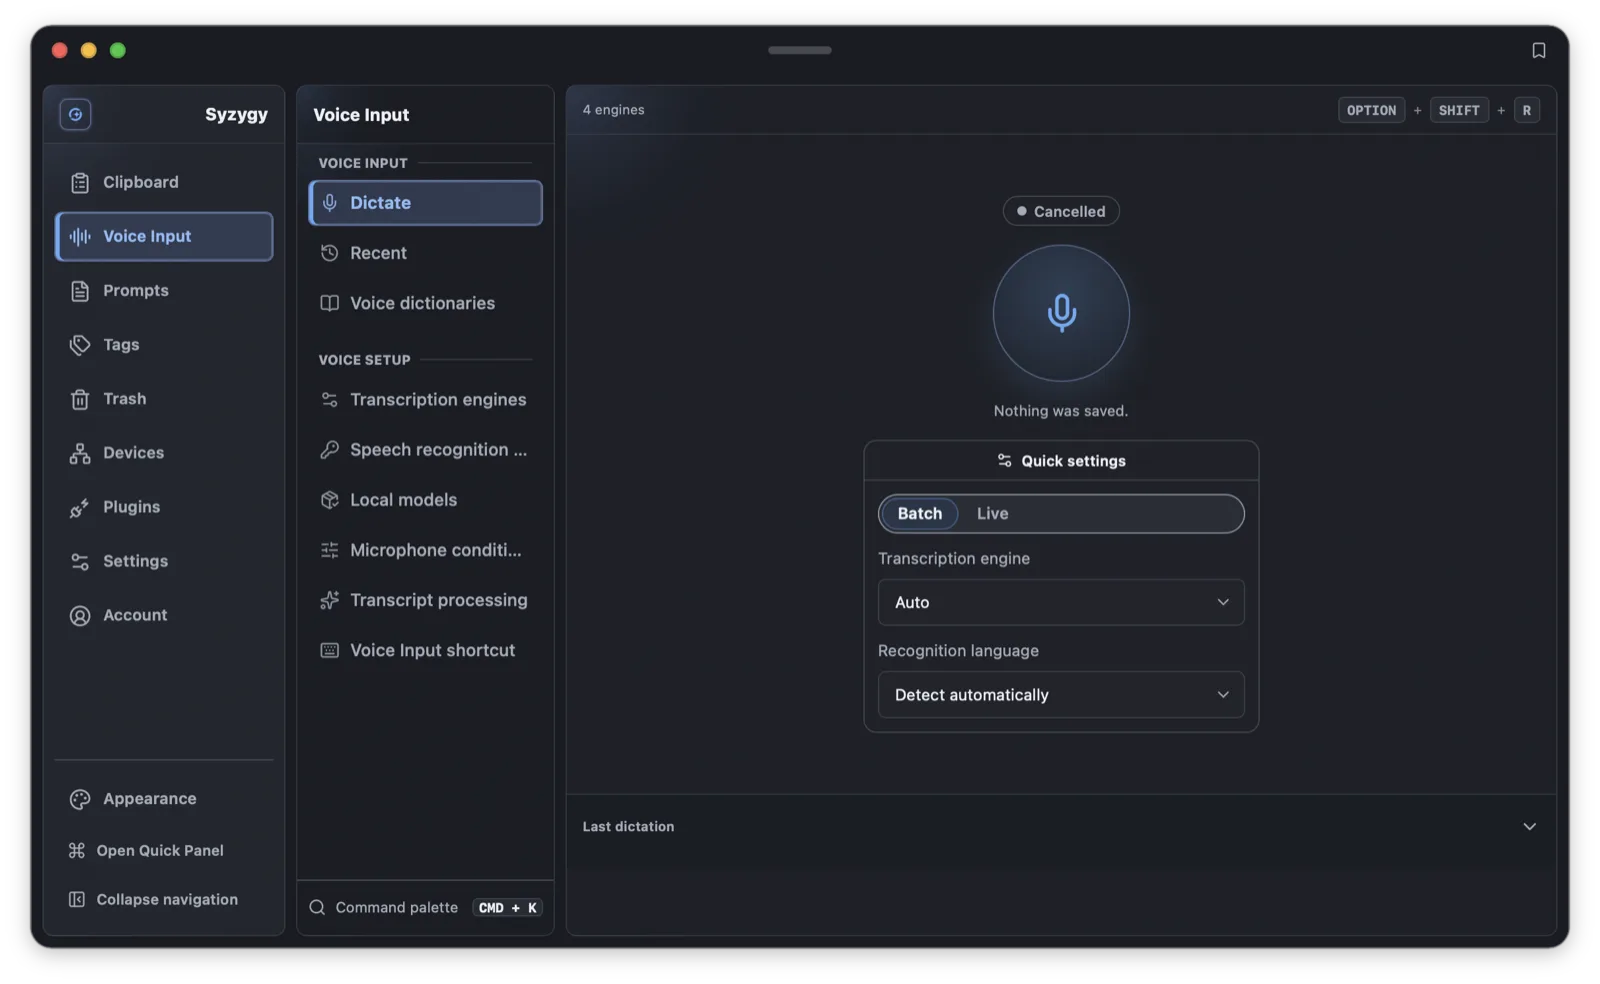Switch to Live transcription mode
This screenshot has height=984, width=1600.
[x=992, y=513]
